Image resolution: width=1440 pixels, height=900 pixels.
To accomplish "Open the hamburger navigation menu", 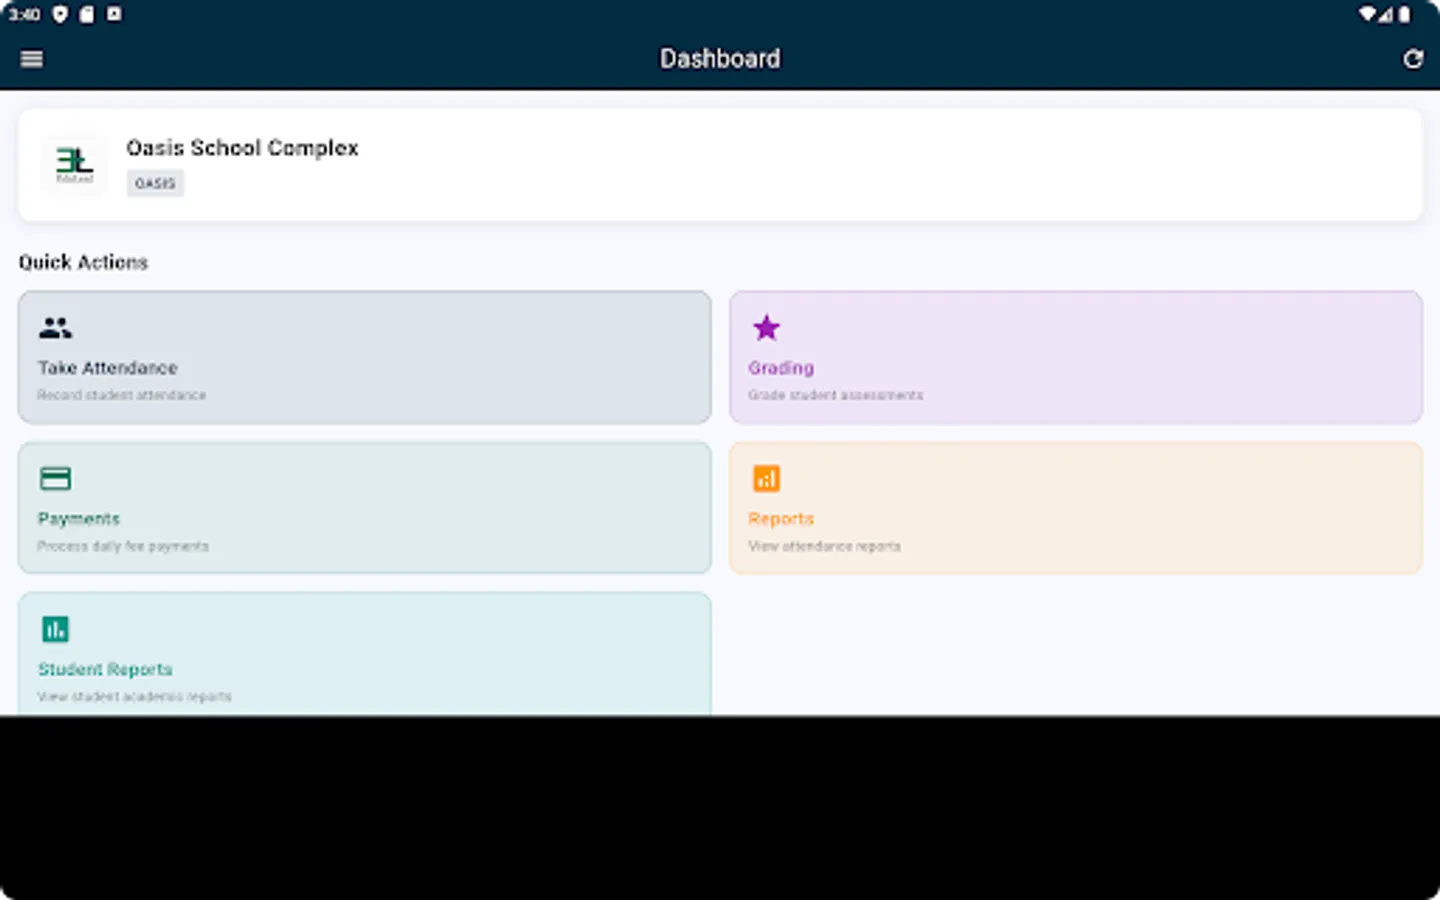I will click(32, 59).
